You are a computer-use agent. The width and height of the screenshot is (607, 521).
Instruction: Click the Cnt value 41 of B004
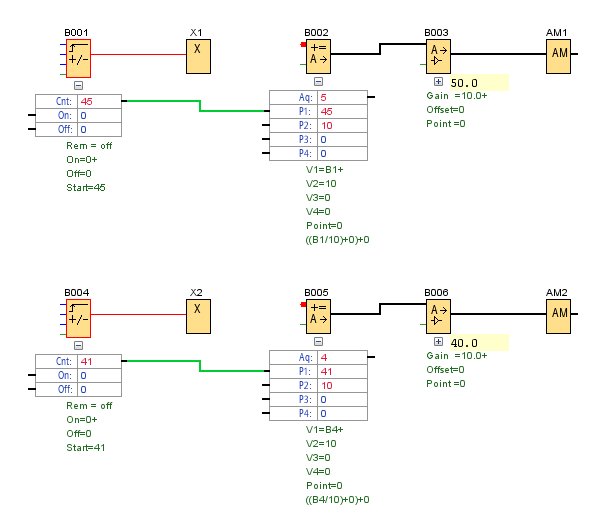(99, 362)
